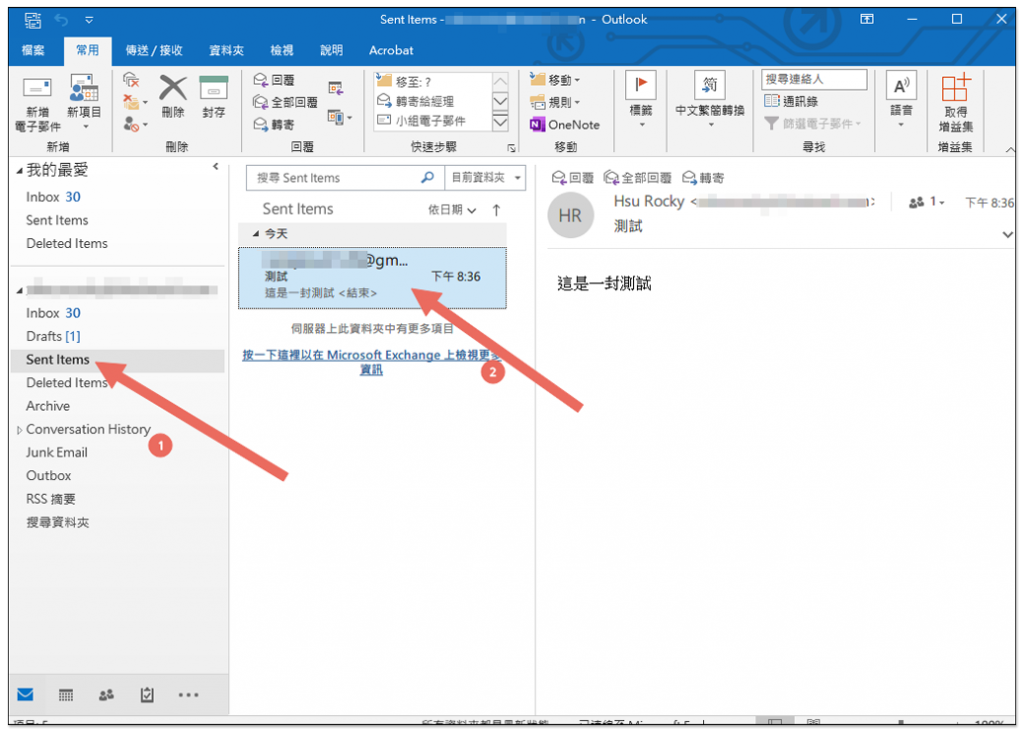Collapse the 今天 group header

[x=256, y=233]
